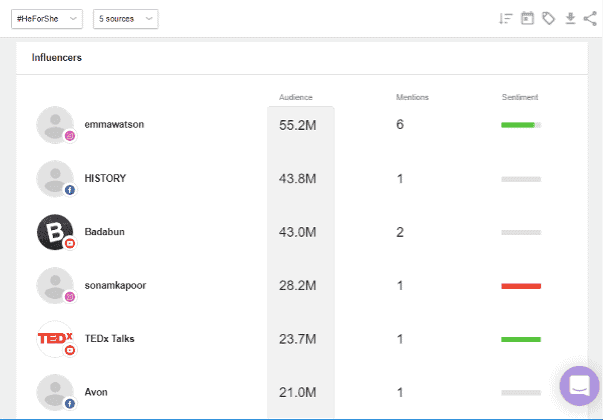Open the purple chat widget
604x420 pixels.
[579, 386]
